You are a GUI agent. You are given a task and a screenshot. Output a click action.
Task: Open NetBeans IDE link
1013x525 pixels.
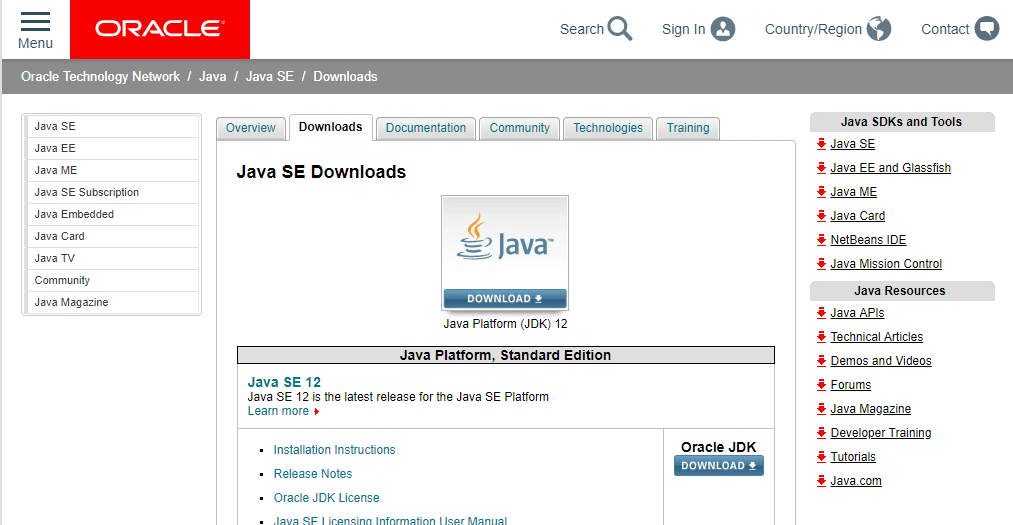point(868,240)
